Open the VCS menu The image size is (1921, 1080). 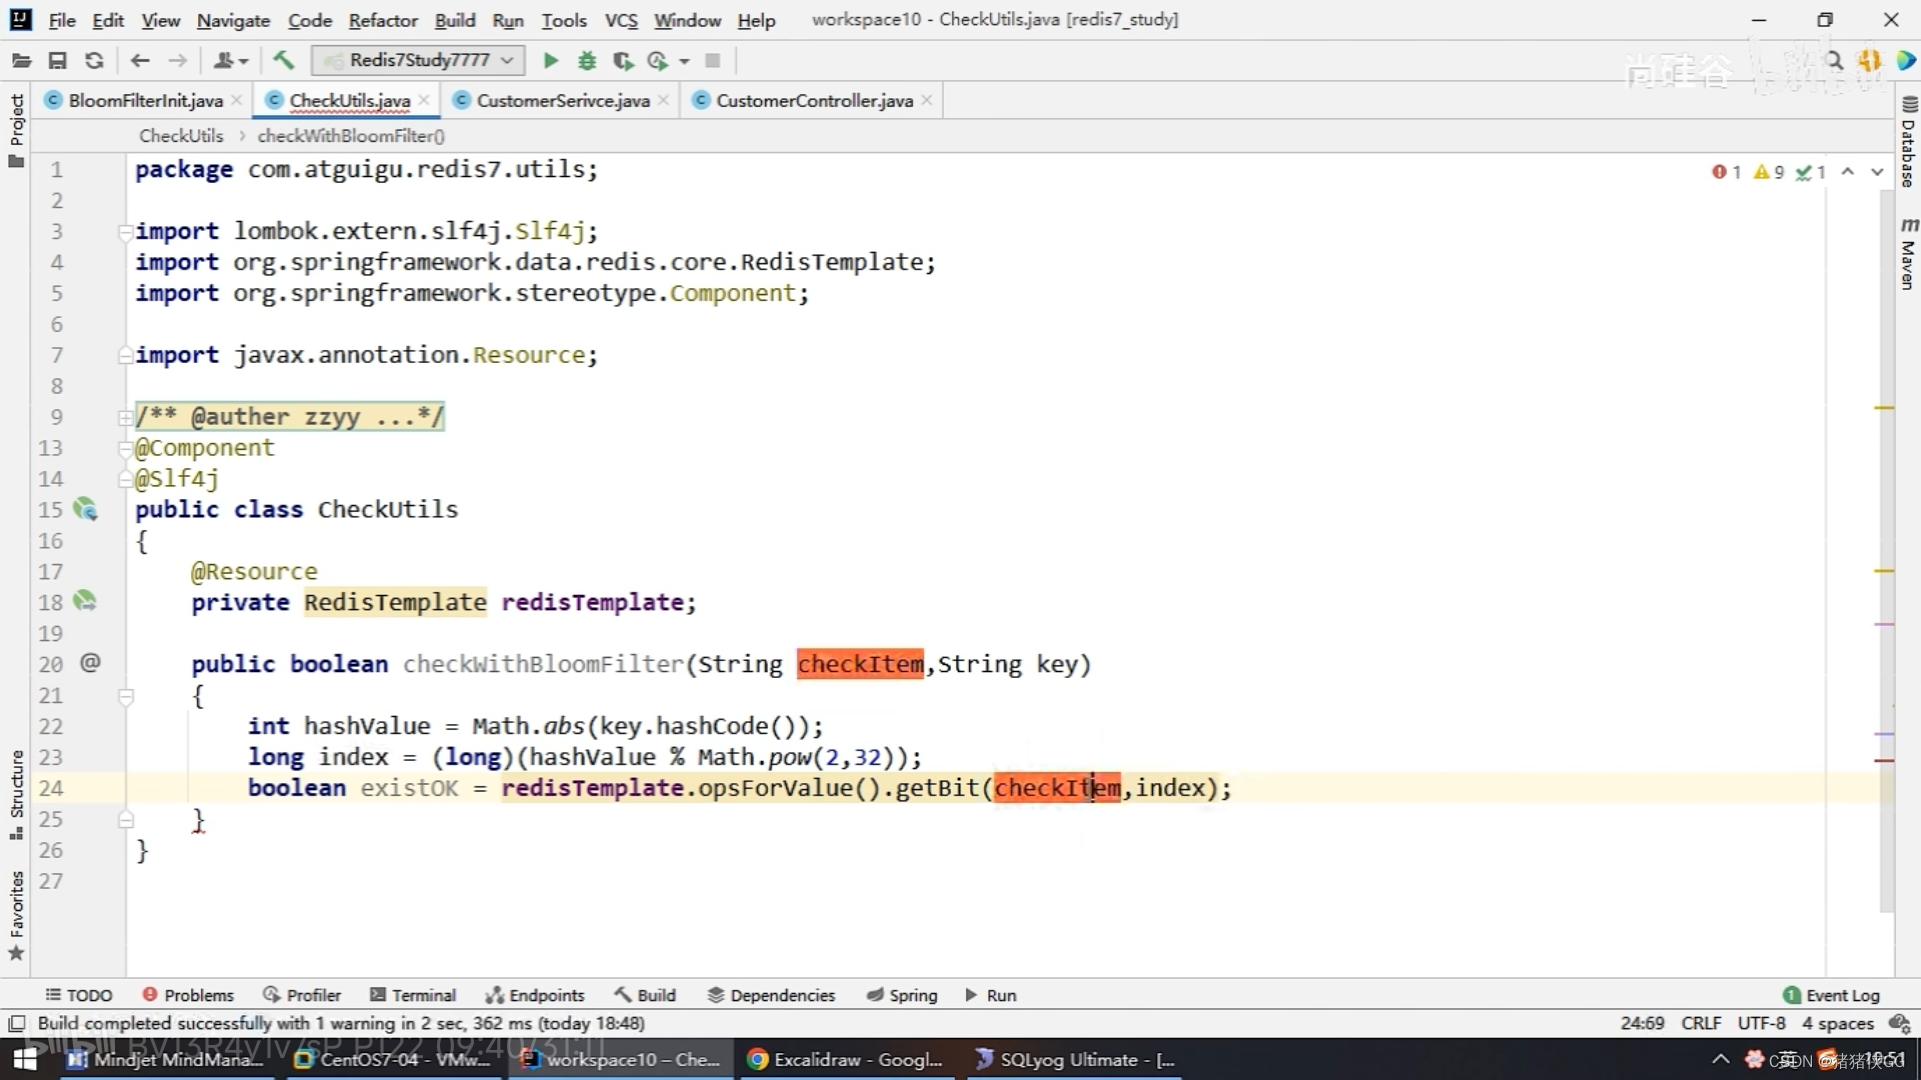tap(621, 20)
